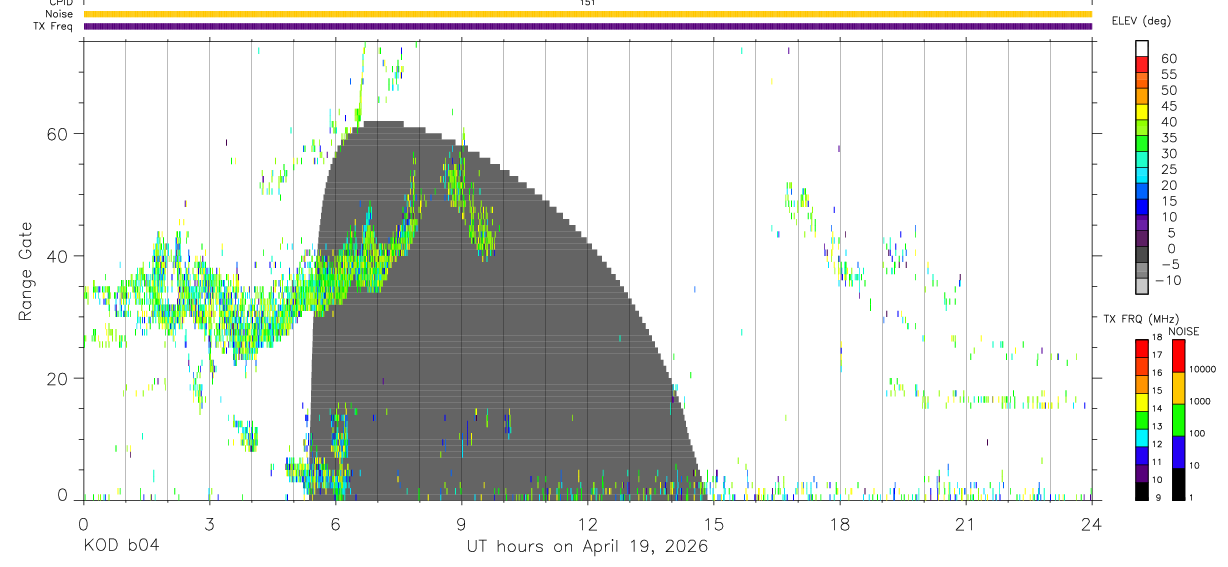
Task: Click the "UT hours on April 19, 2026" axis title
Action: (x=587, y=546)
